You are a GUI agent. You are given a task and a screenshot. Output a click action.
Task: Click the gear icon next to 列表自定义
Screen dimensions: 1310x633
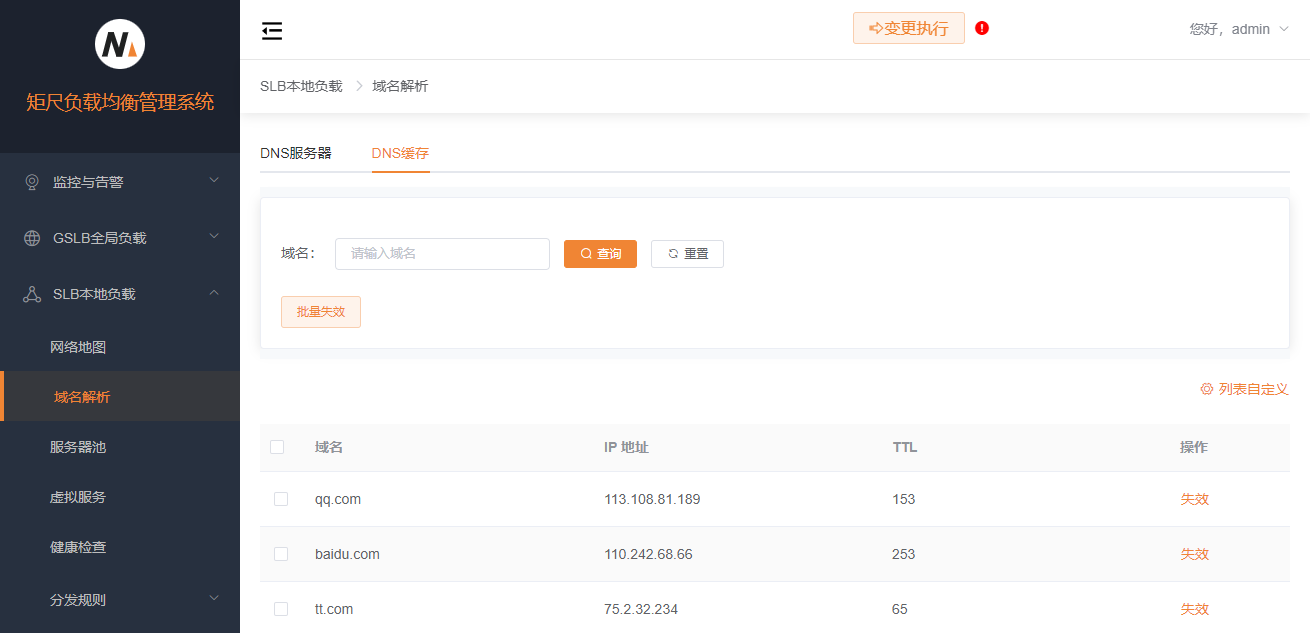point(1206,389)
